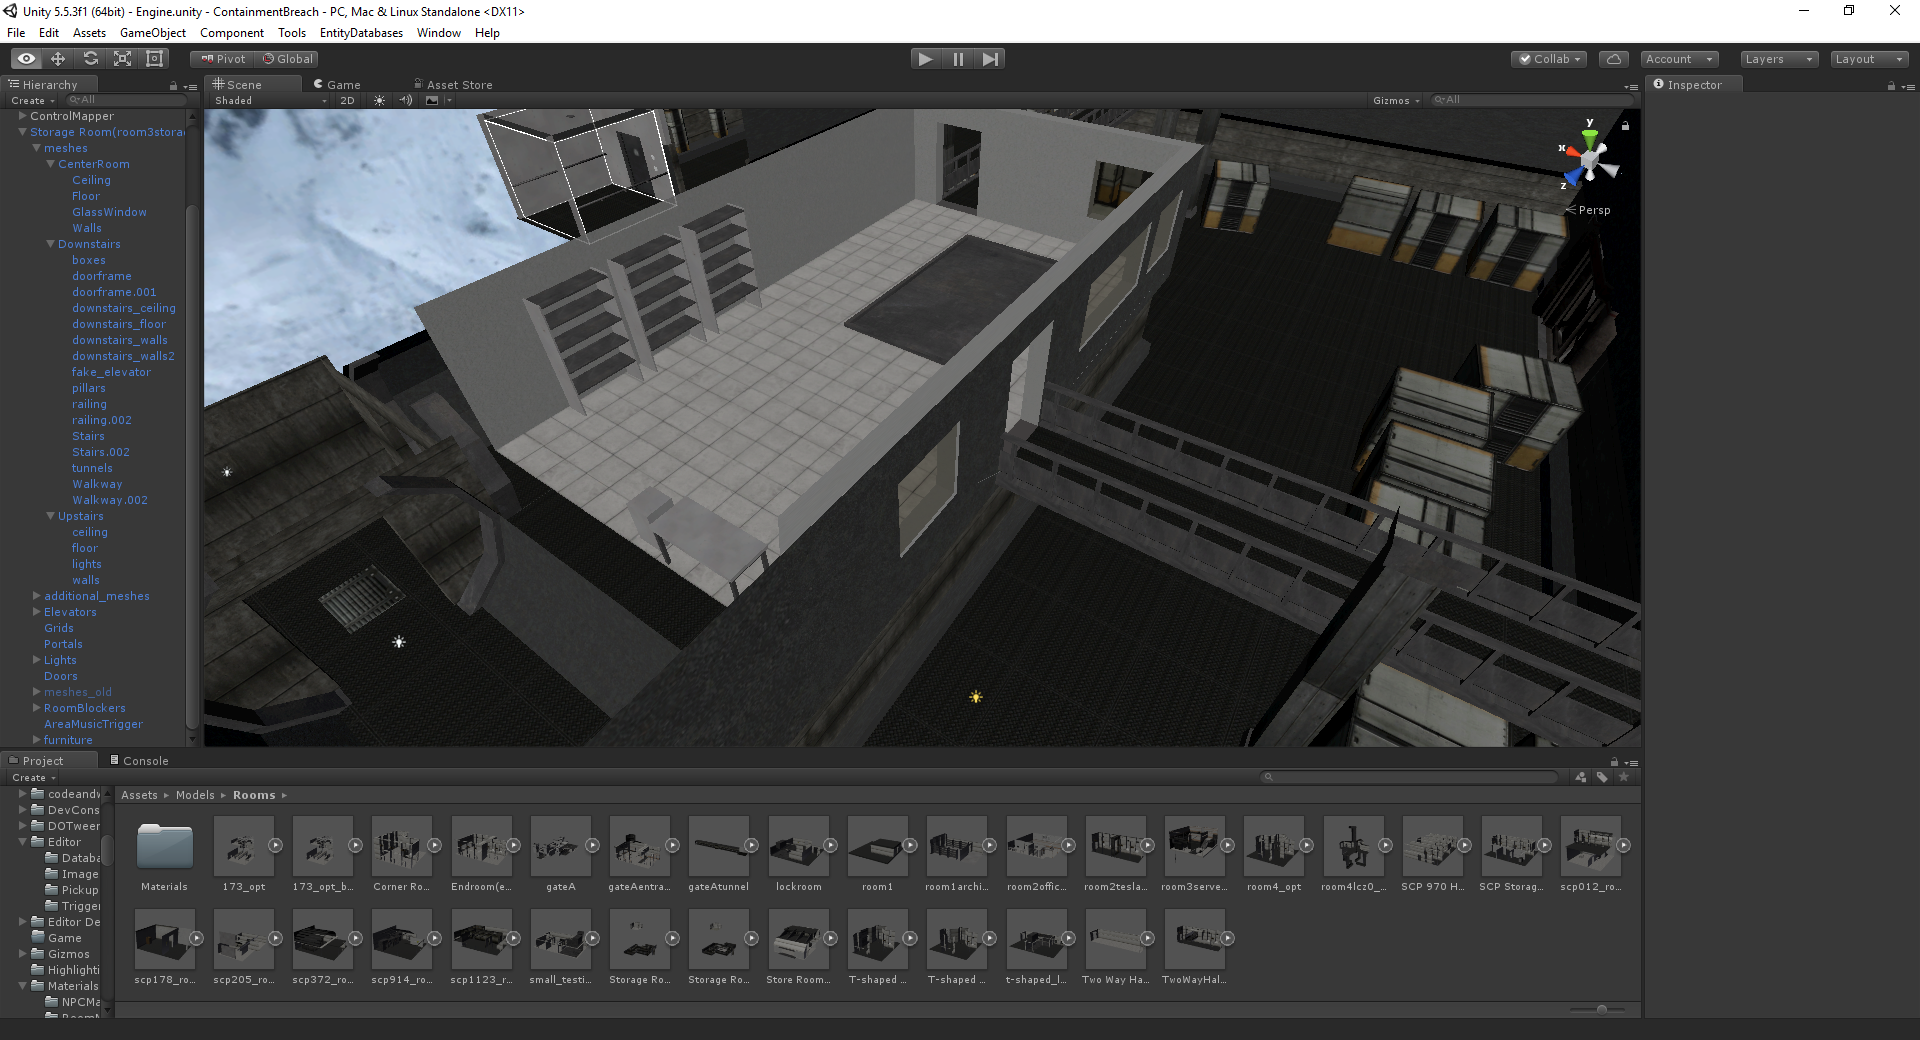This screenshot has height=1040, width=1920.
Task: Open the Hierarchy panel options menu
Action: [191, 87]
